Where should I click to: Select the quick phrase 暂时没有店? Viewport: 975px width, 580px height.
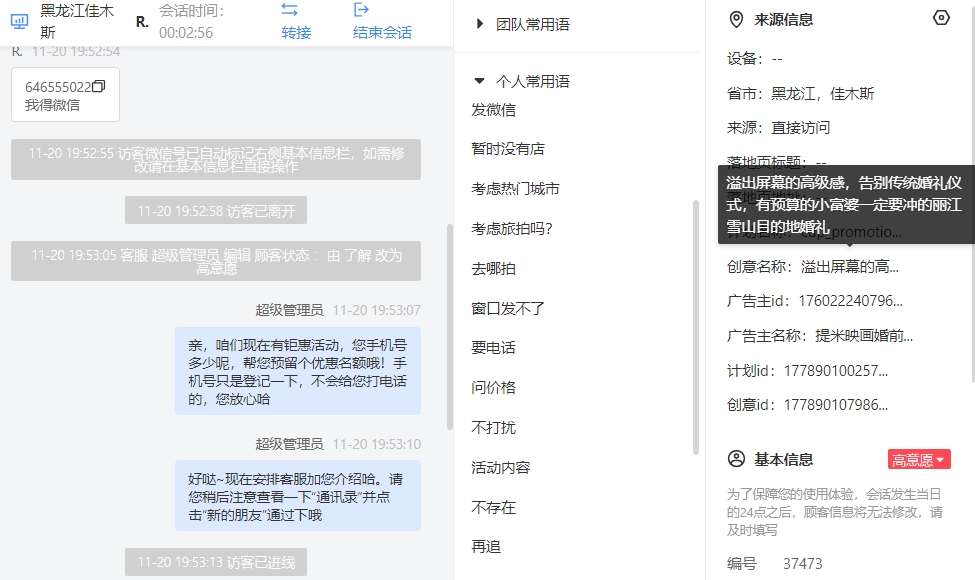(508, 149)
